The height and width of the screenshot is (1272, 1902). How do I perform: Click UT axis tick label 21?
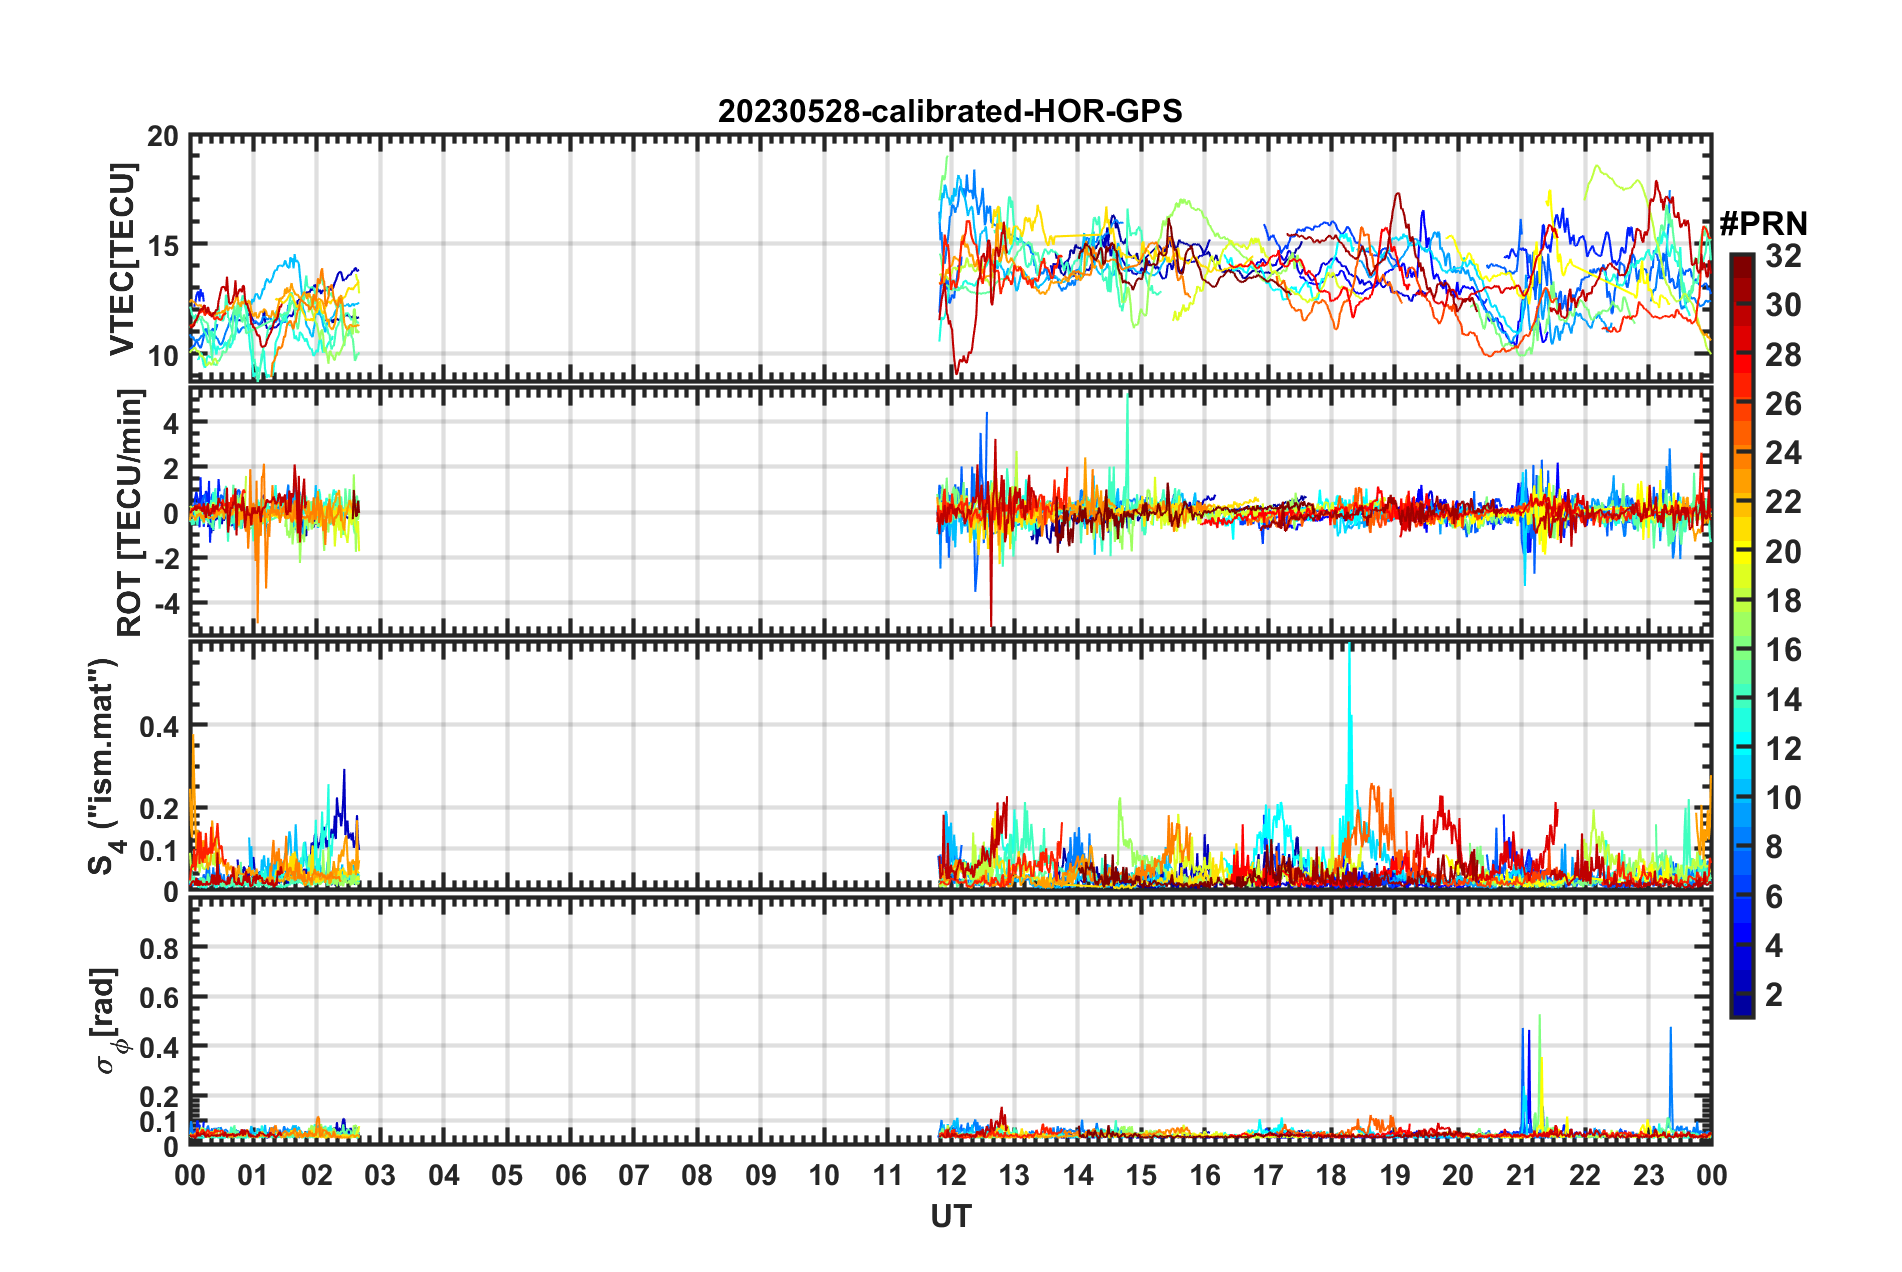(x=1521, y=1175)
